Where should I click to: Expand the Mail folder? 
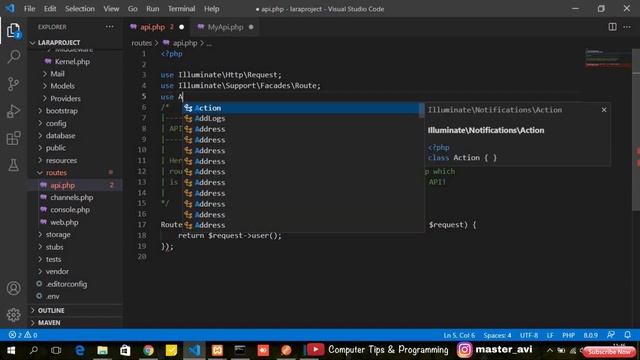pos(57,74)
